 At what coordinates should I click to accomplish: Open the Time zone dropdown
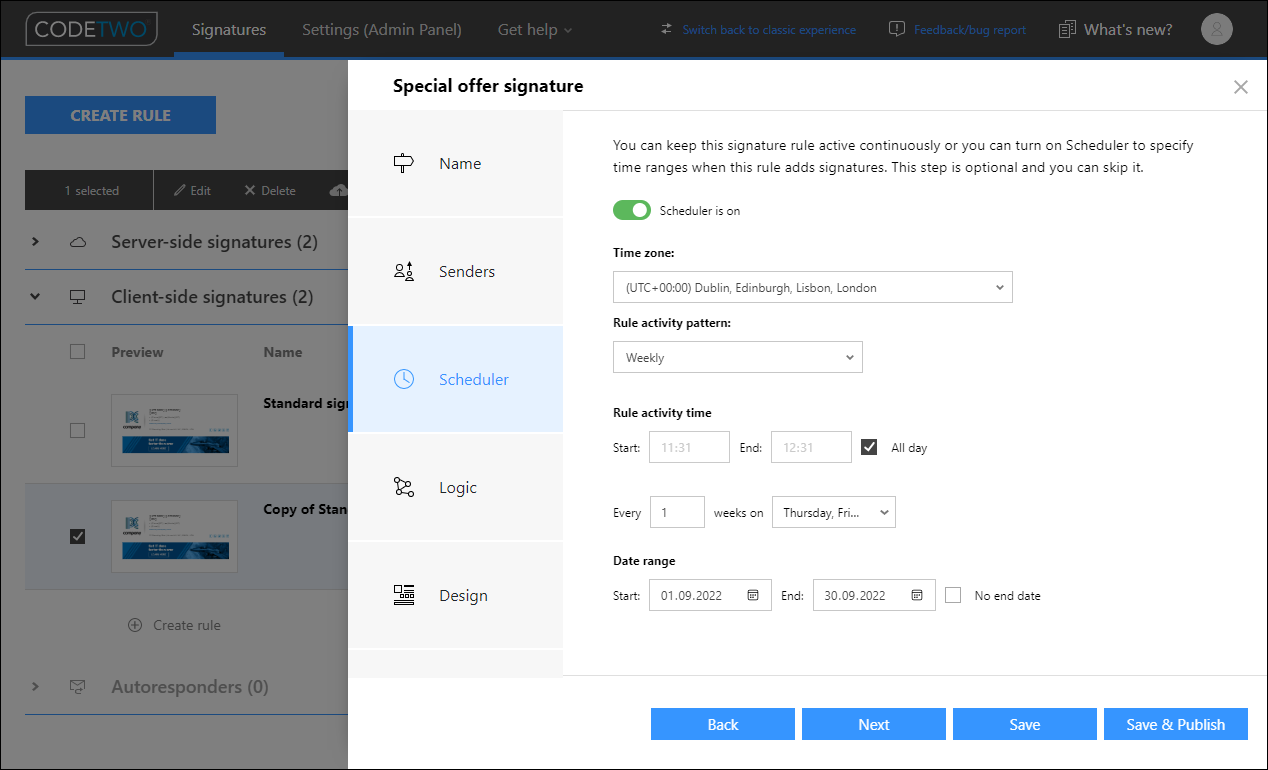coord(813,287)
